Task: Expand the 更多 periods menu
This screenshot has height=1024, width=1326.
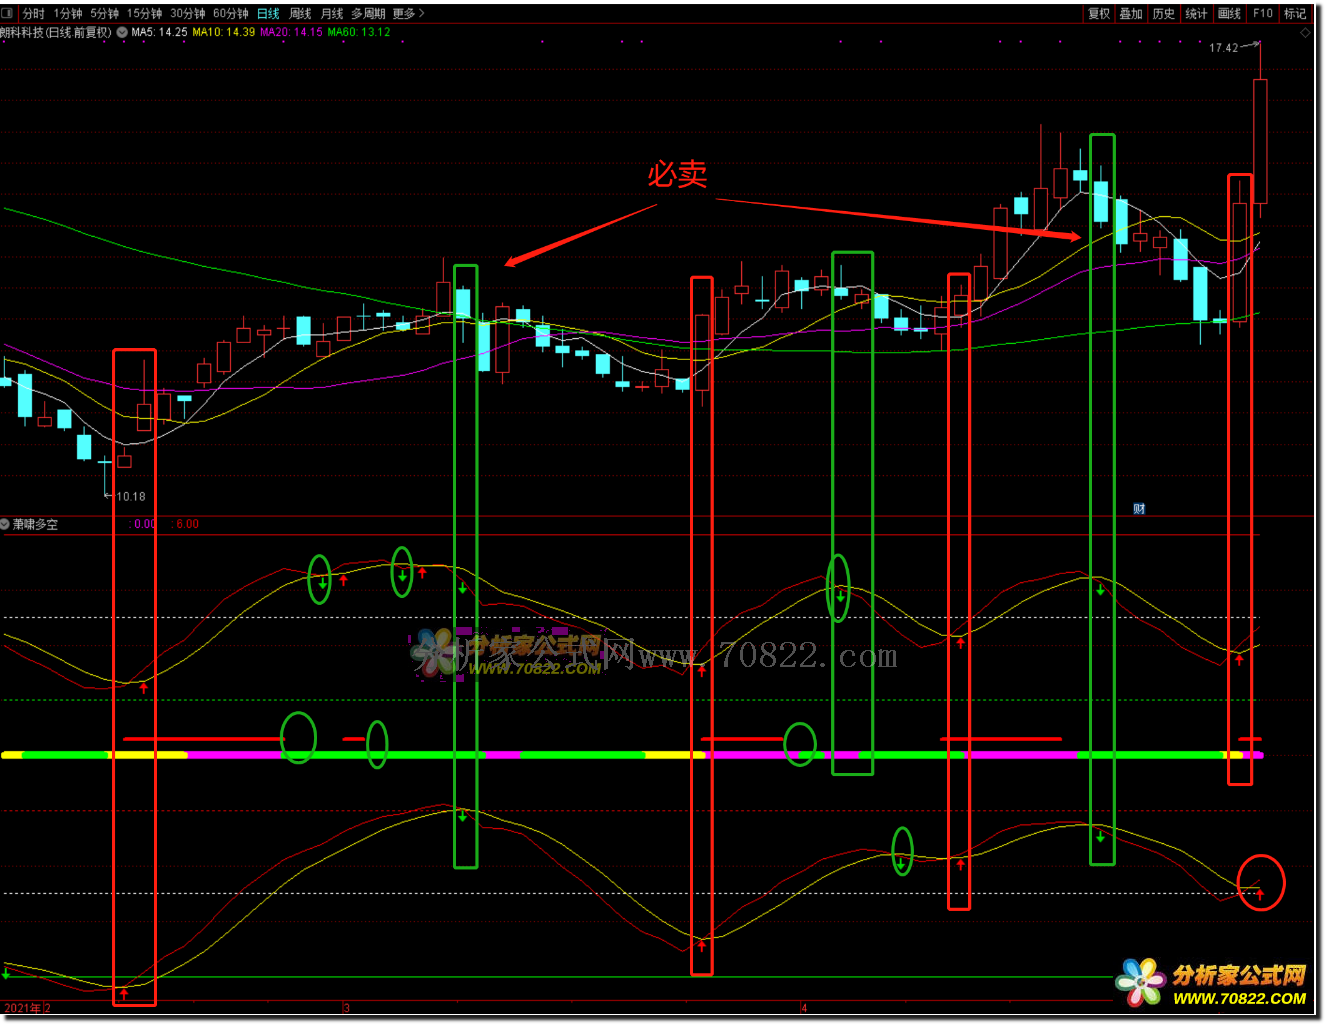Action: pos(408,14)
